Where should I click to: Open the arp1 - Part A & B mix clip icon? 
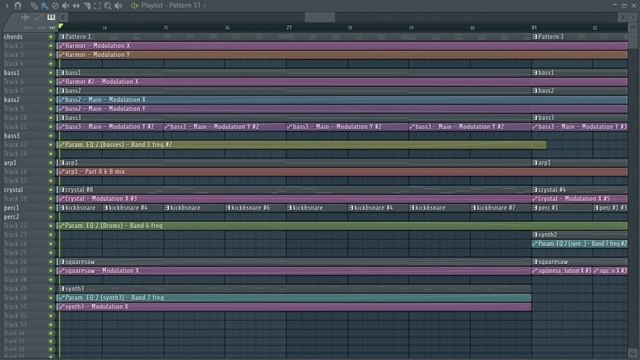[x=62, y=172]
